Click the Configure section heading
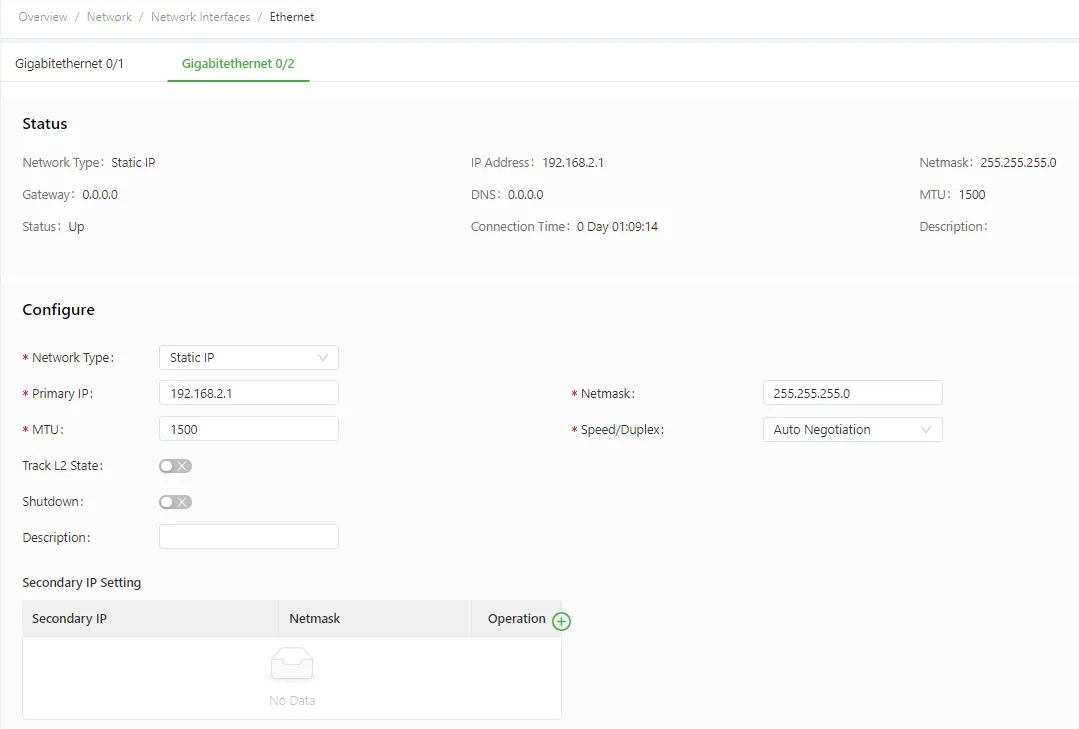 (58, 310)
